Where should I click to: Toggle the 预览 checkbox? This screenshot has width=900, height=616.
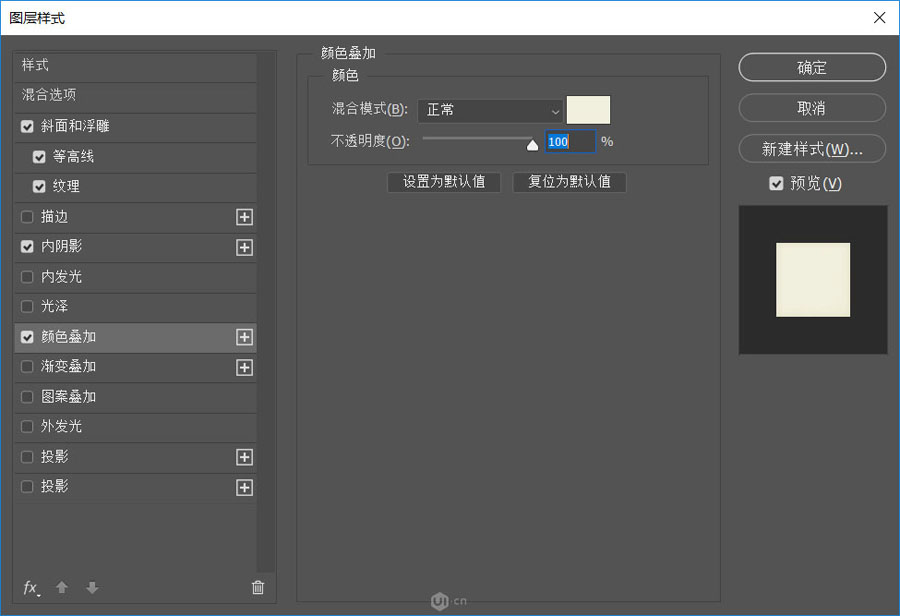(777, 183)
